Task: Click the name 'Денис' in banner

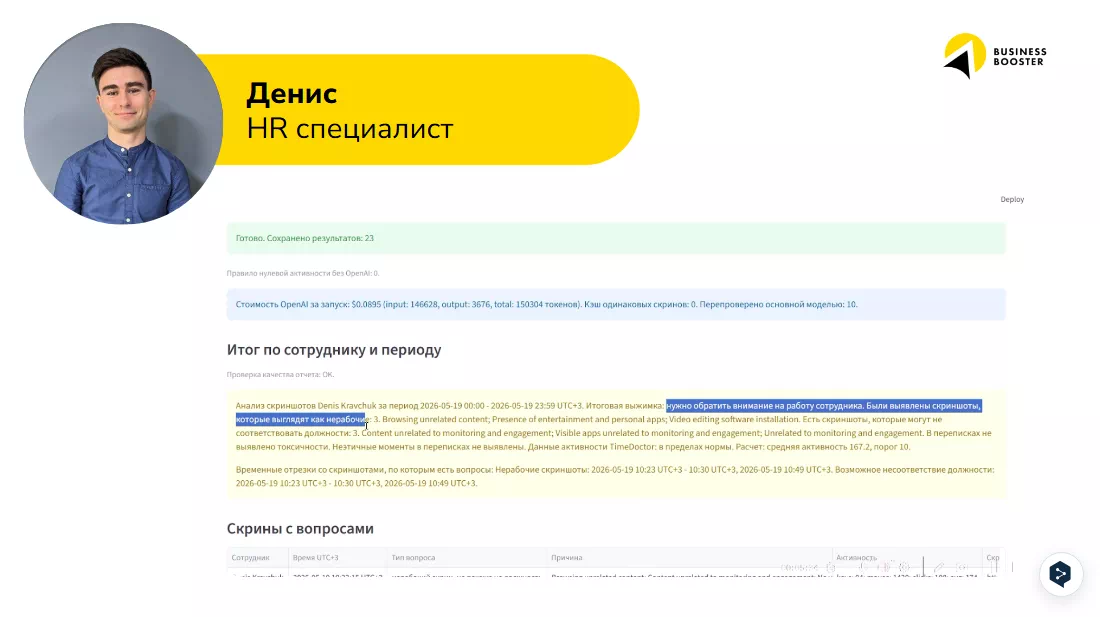Action: pos(292,93)
